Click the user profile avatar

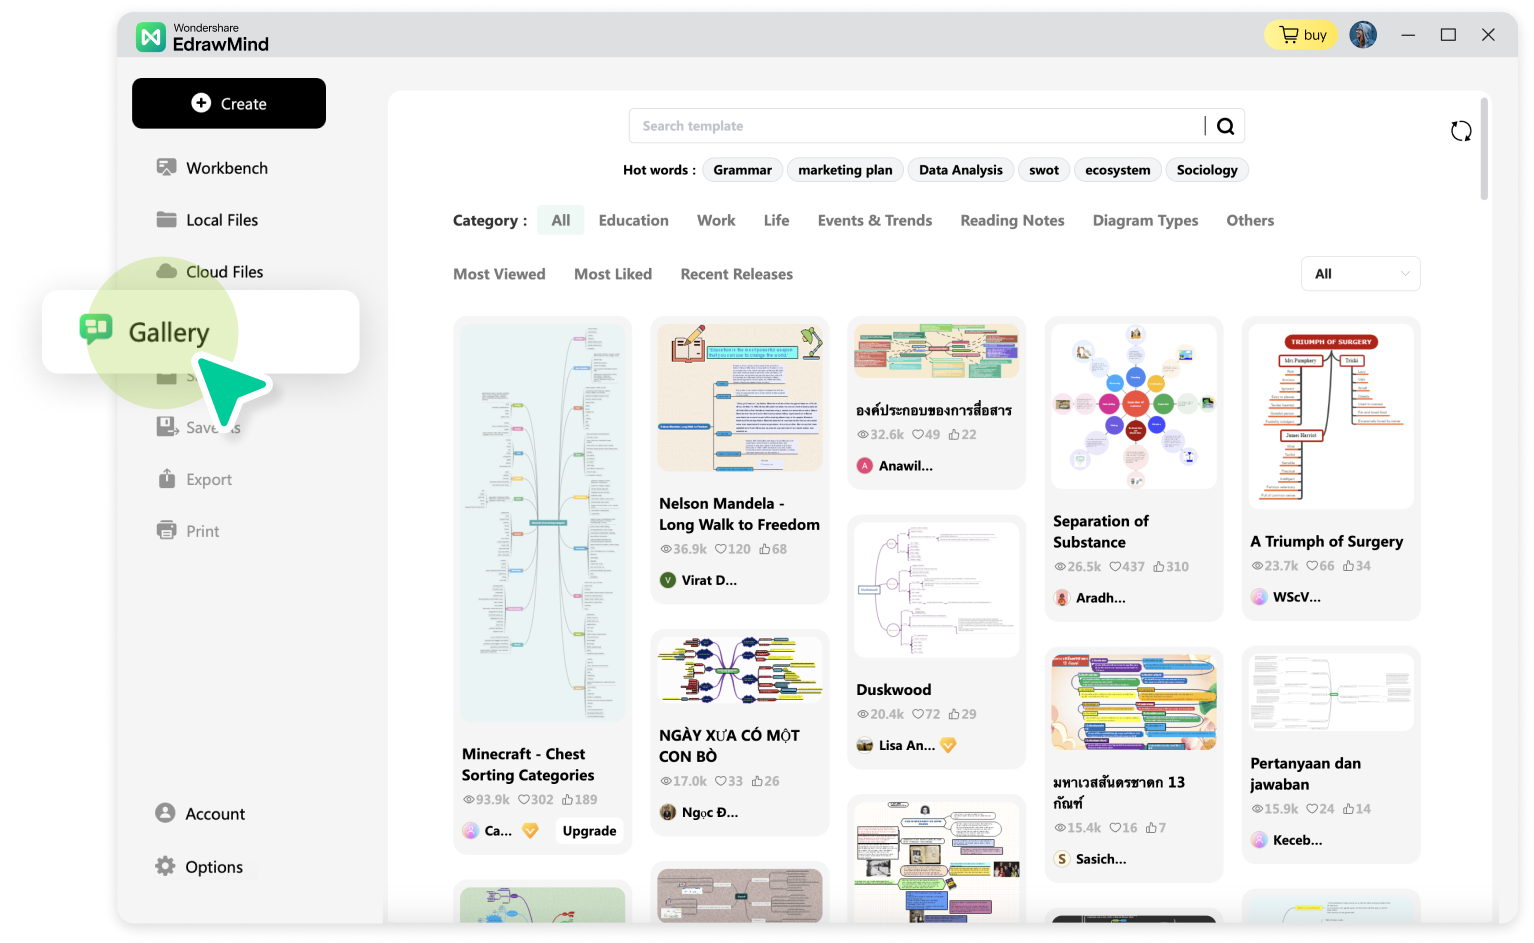pyautogui.click(x=1362, y=34)
